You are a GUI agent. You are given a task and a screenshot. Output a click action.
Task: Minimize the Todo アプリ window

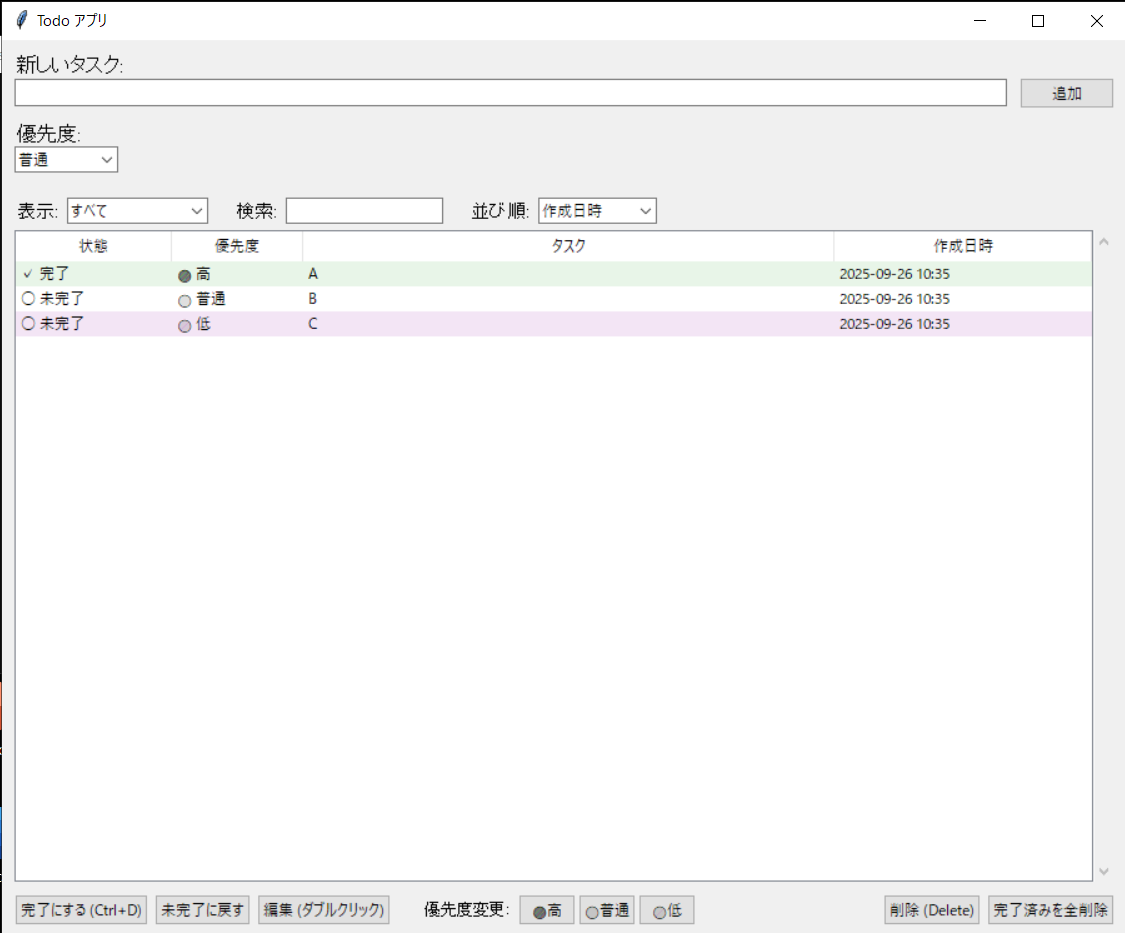(979, 21)
